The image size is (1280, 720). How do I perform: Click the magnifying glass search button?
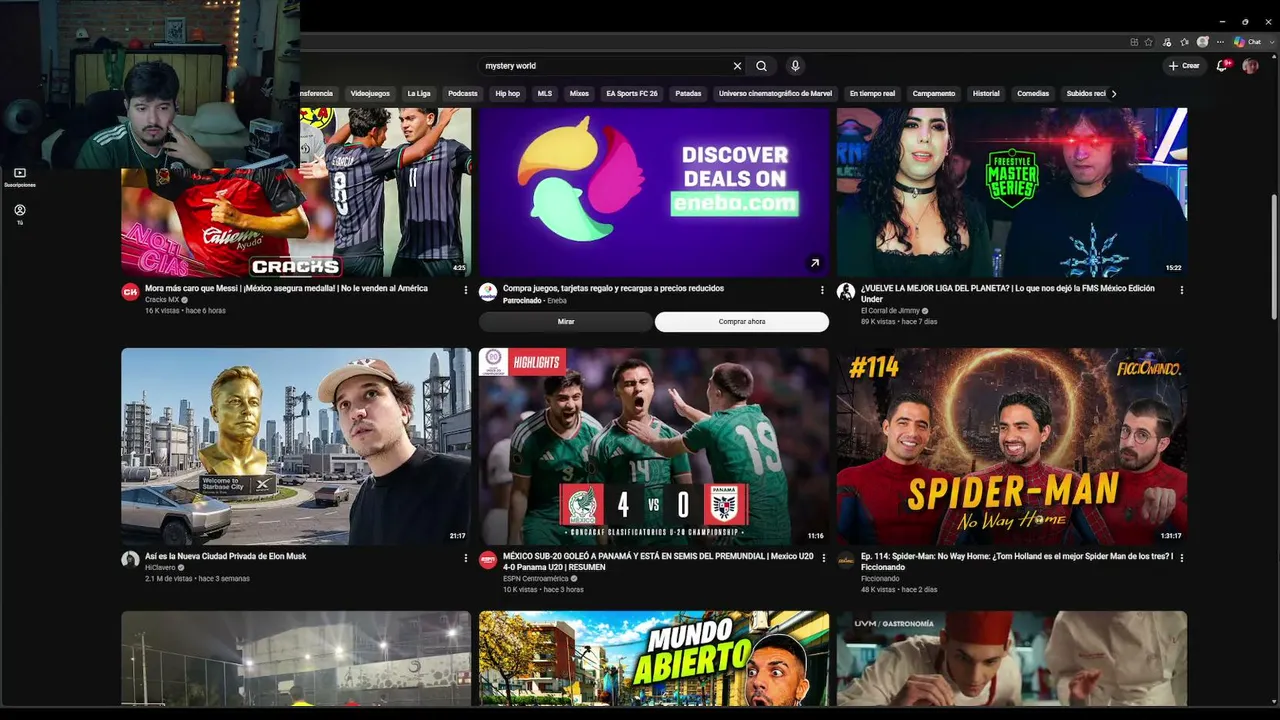pos(761,66)
